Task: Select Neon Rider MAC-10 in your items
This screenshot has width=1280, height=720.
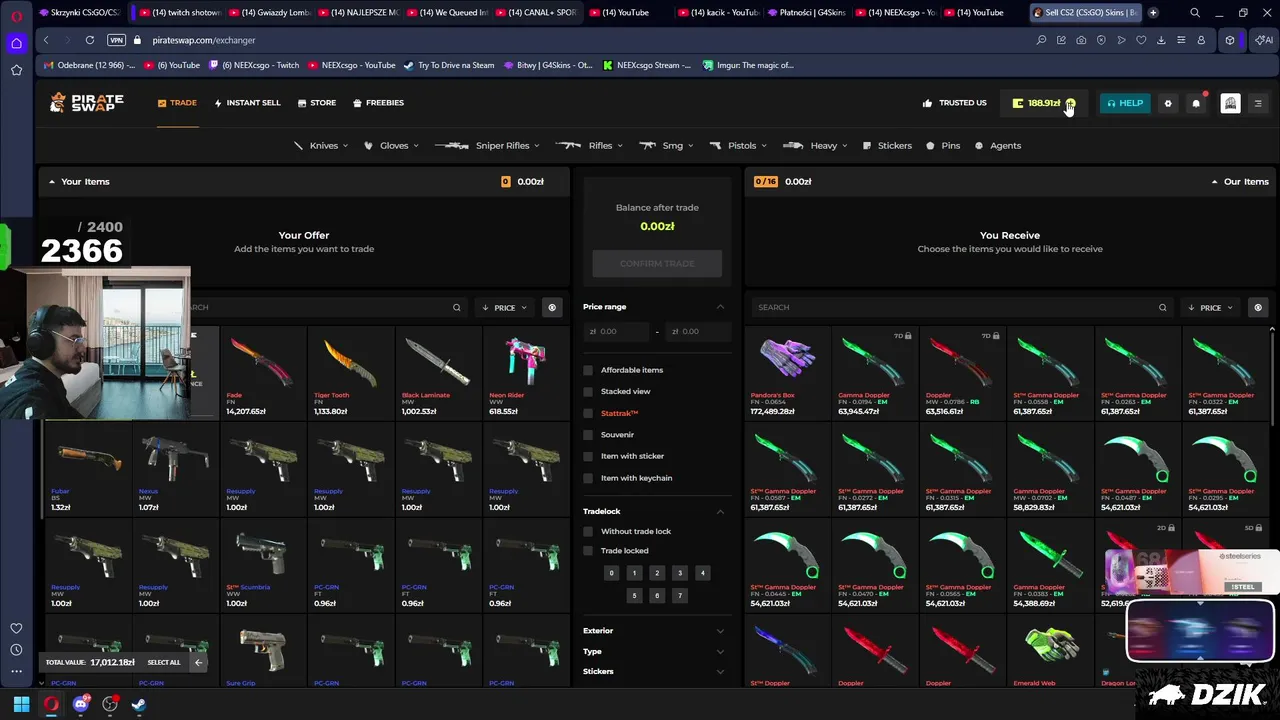Action: click(525, 372)
